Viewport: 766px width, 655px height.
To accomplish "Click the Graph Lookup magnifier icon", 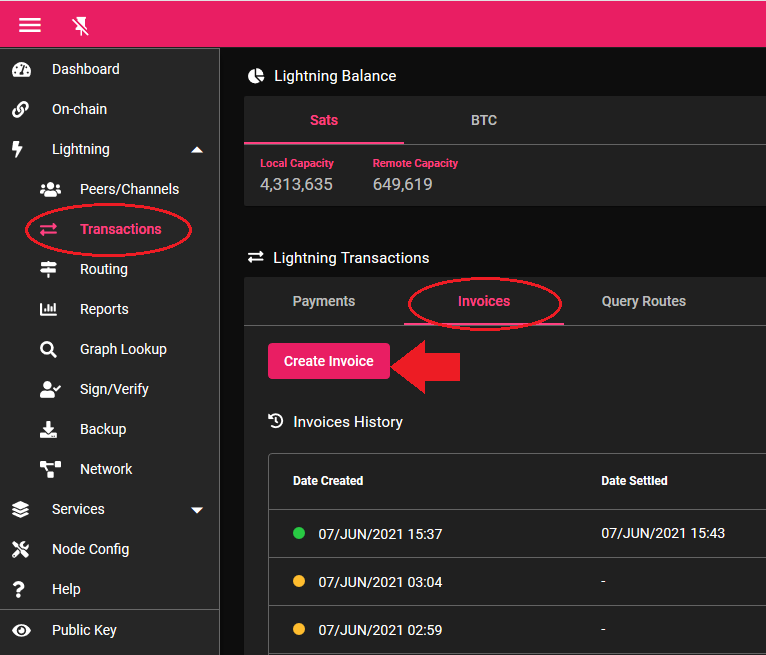I will pos(48,349).
